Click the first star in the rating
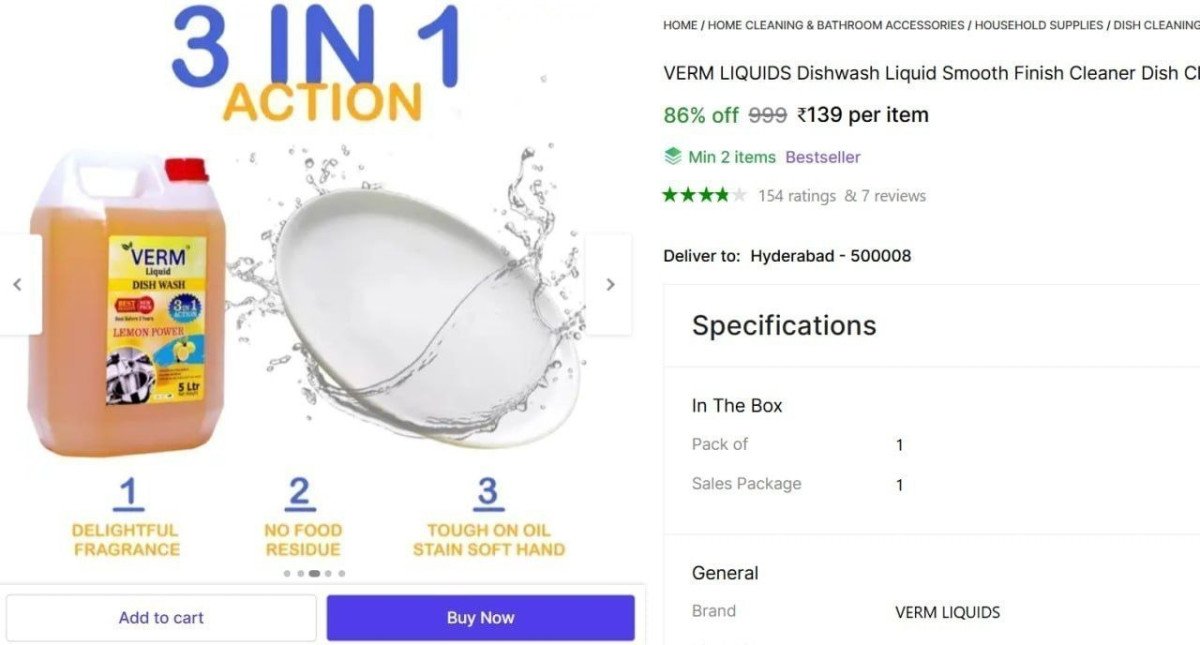 [668, 196]
